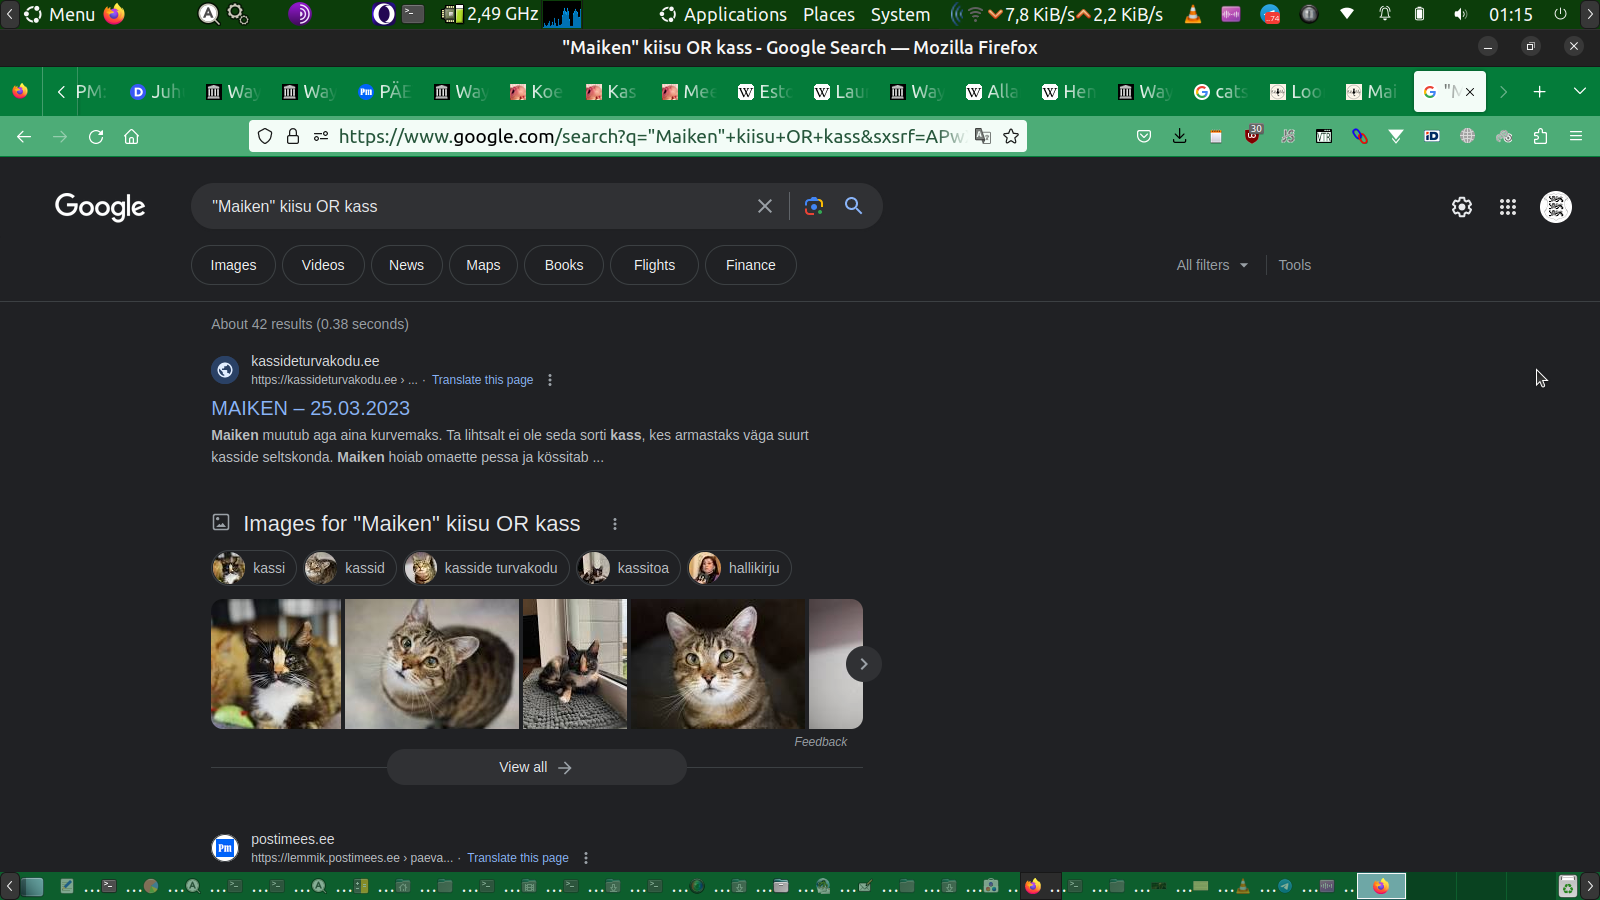The width and height of the screenshot is (1600, 900).
Task: Go to the Firefox home page
Action: [131, 137]
